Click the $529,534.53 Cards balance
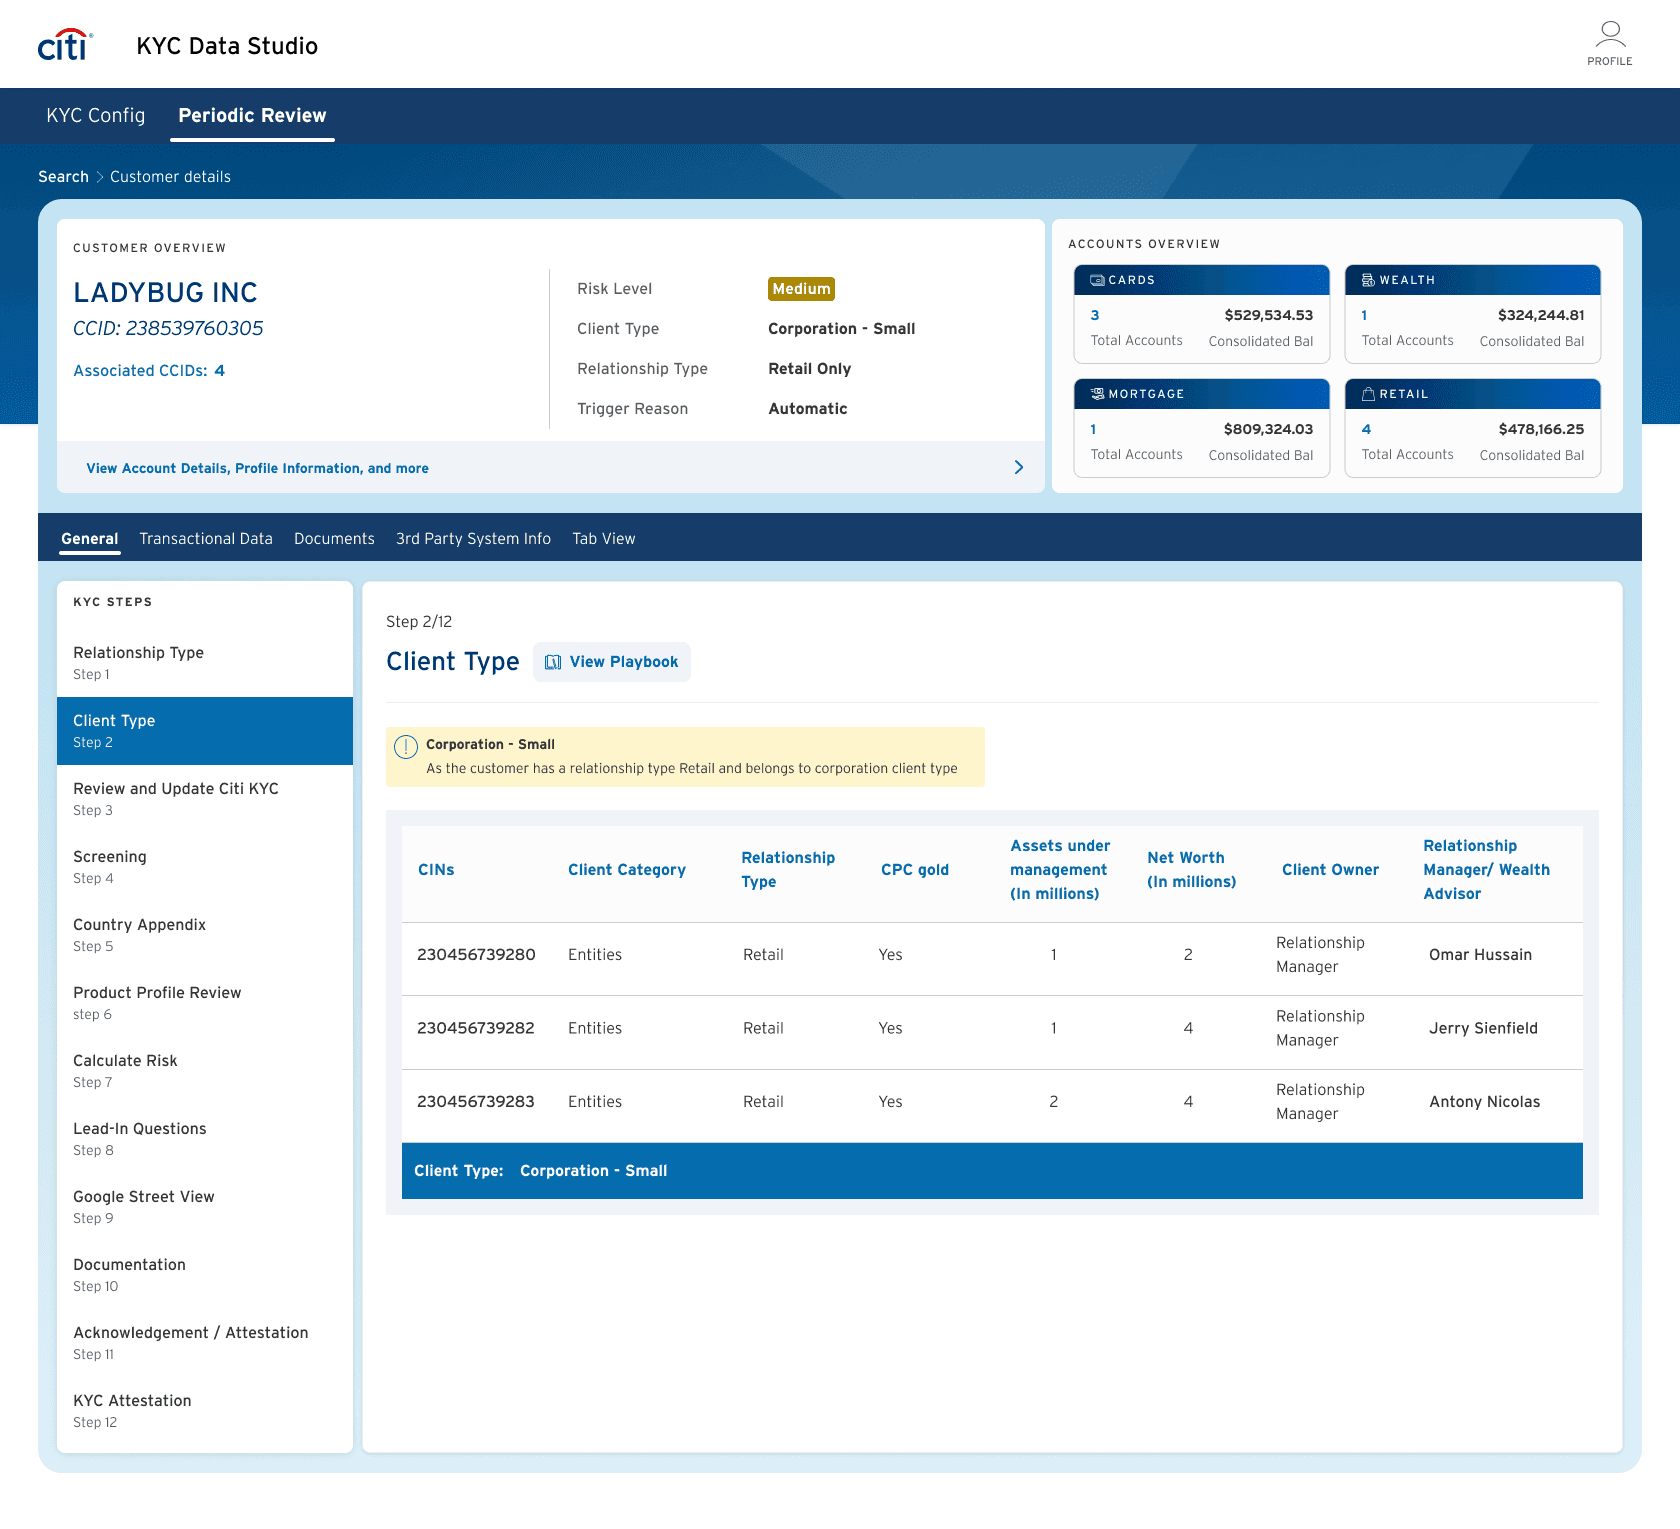 click(1268, 315)
